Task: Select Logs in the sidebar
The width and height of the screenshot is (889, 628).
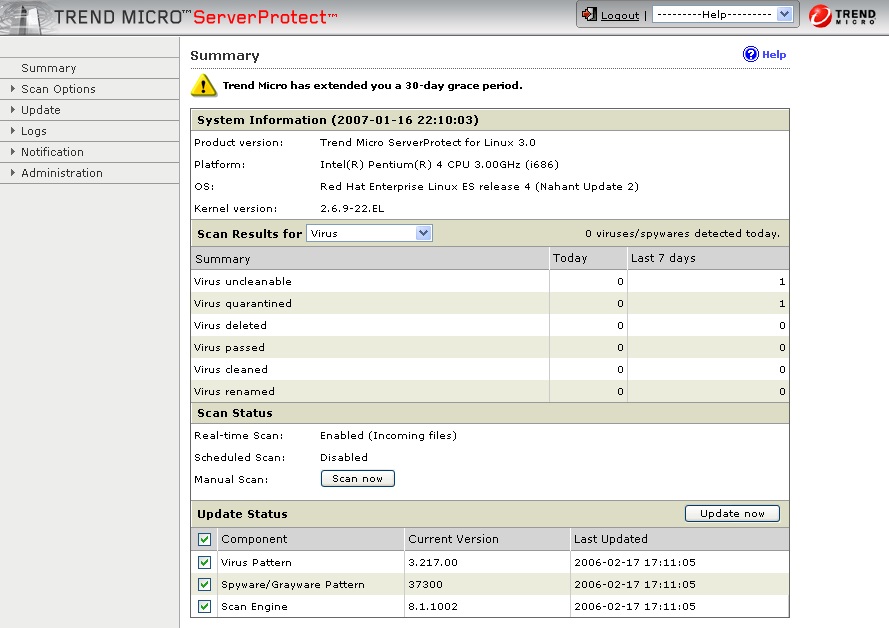Action: 34,131
